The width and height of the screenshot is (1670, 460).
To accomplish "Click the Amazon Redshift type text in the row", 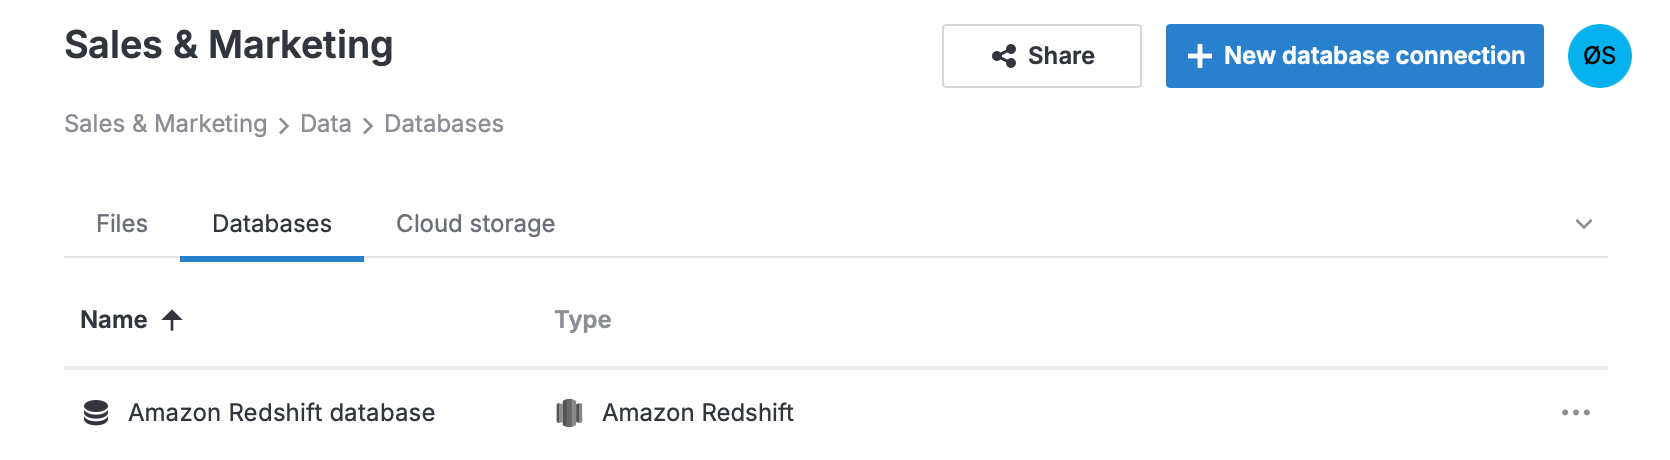I will [698, 413].
